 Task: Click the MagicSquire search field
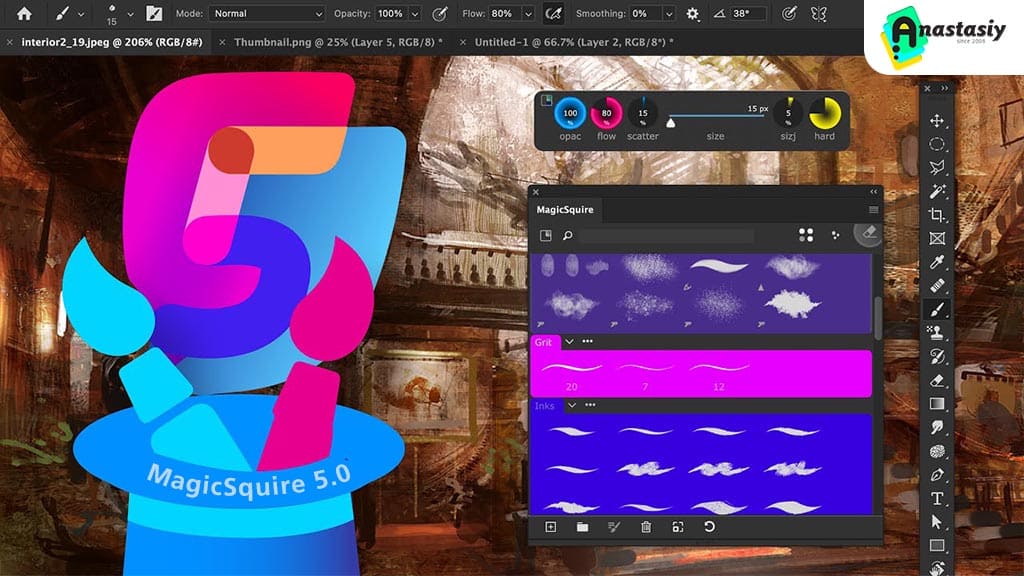coord(666,236)
